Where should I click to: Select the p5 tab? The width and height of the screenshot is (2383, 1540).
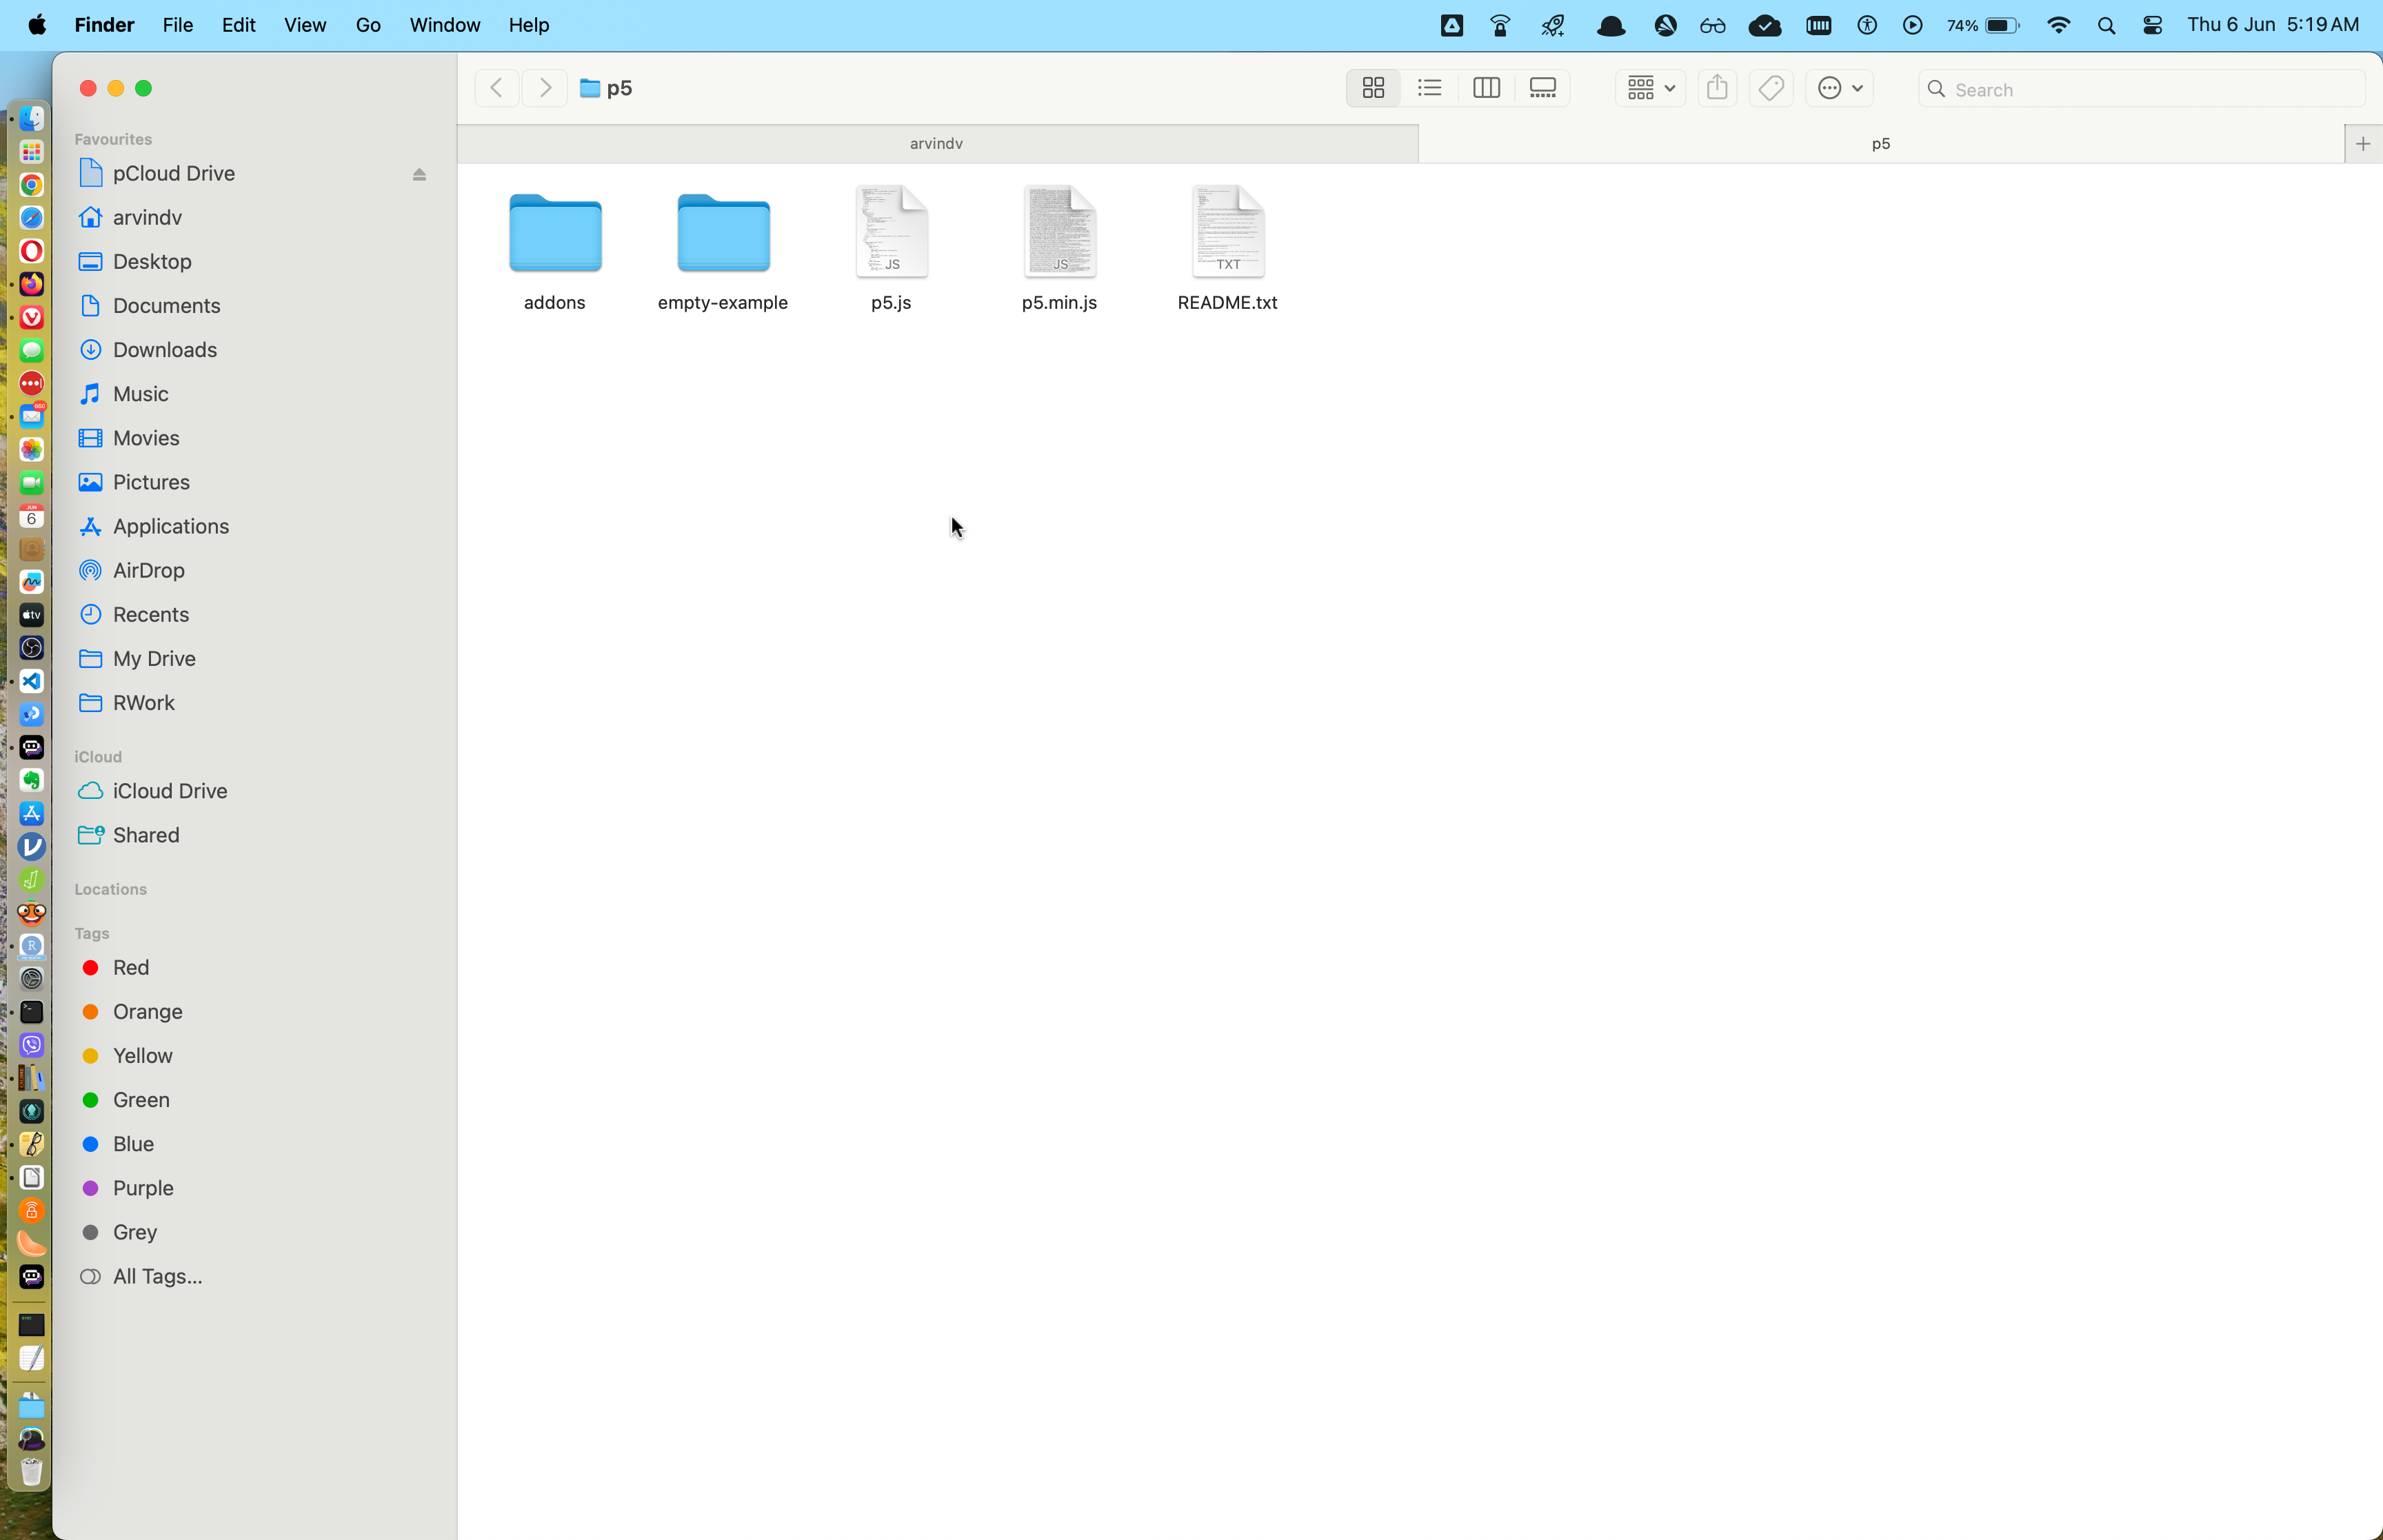click(1881, 144)
